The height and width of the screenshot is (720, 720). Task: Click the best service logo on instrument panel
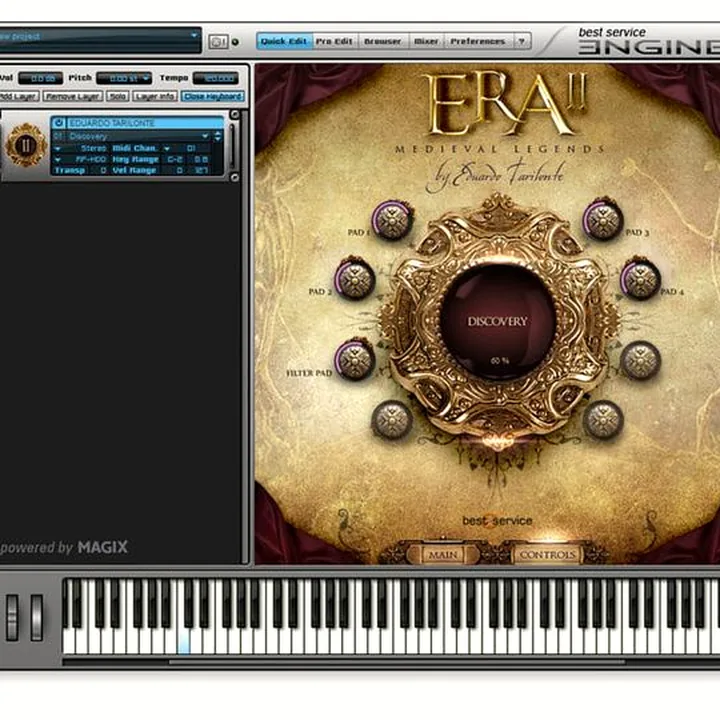click(497, 521)
